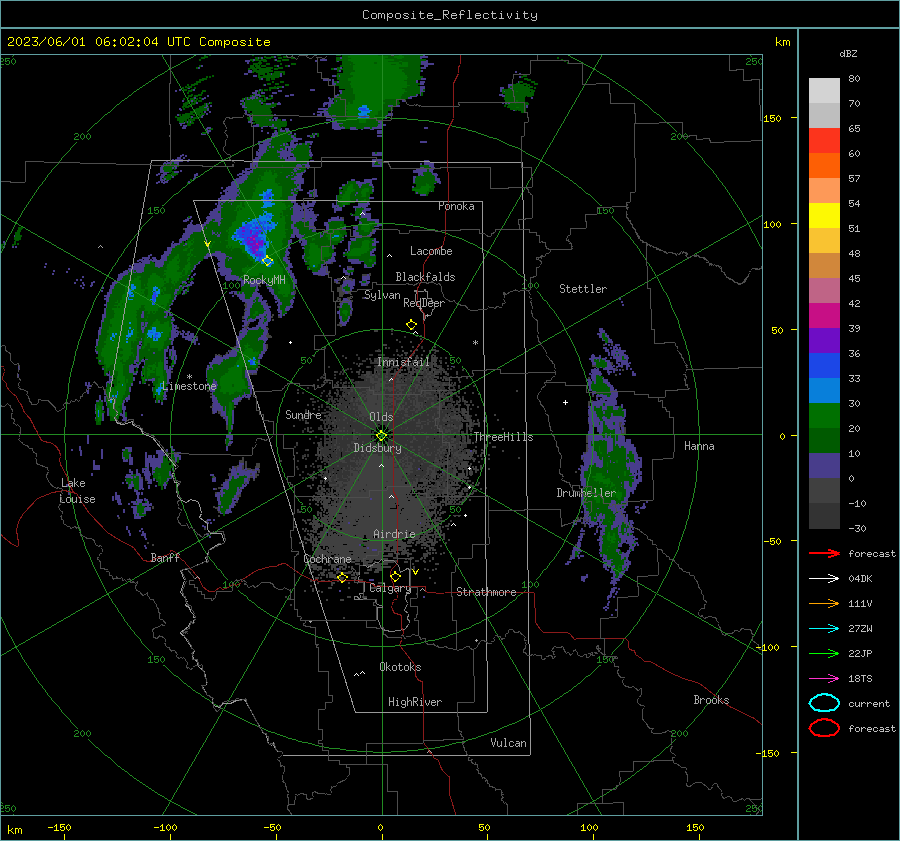The height and width of the screenshot is (841, 900).
Task: Click the magenta 18TS arrow in legend
Action: click(824, 679)
